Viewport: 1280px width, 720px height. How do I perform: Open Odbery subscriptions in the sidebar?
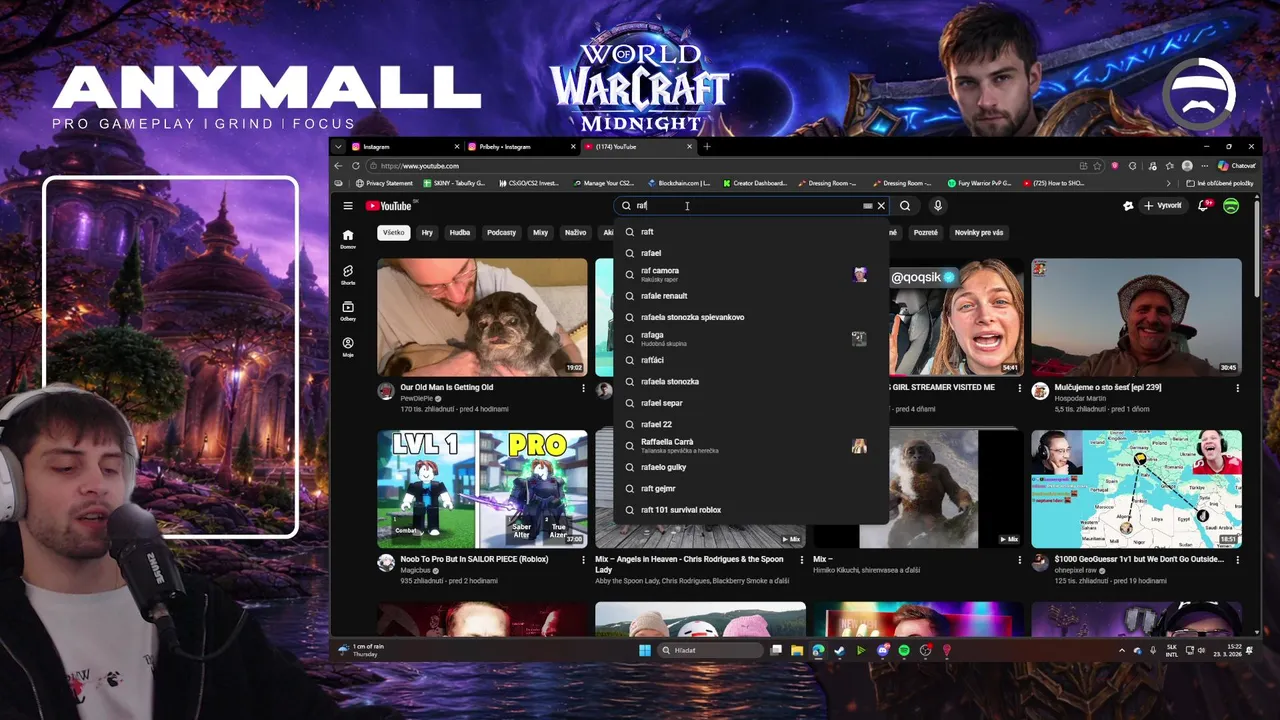348,311
